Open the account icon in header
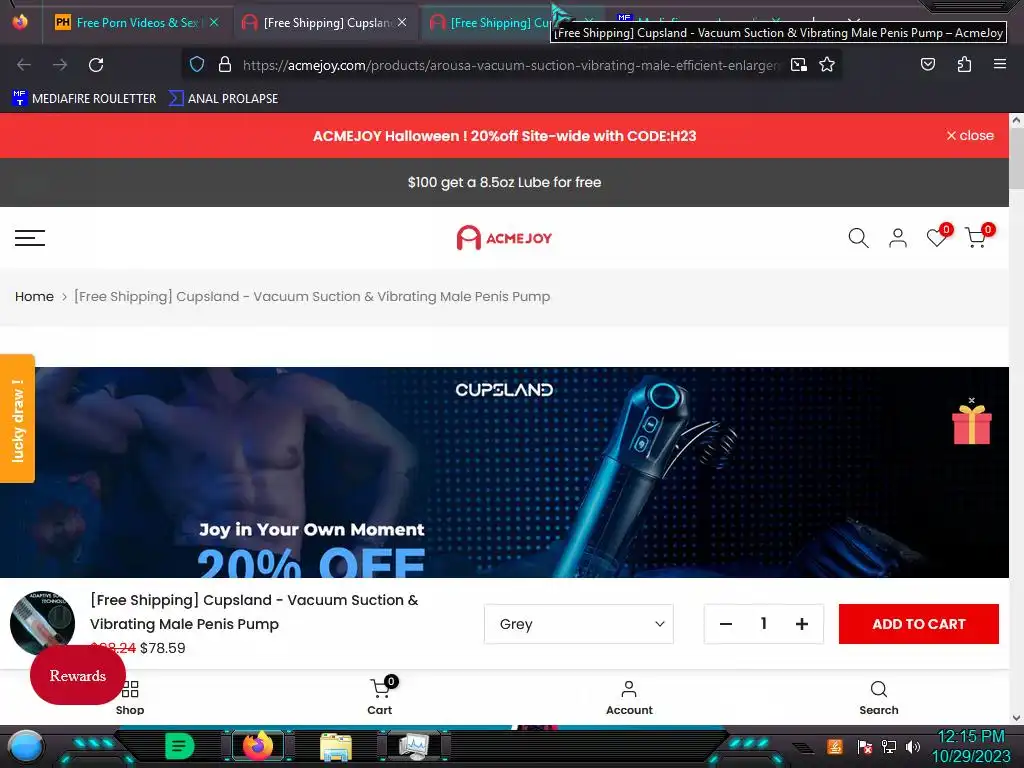The width and height of the screenshot is (1024, 768). tap(898, 238)
